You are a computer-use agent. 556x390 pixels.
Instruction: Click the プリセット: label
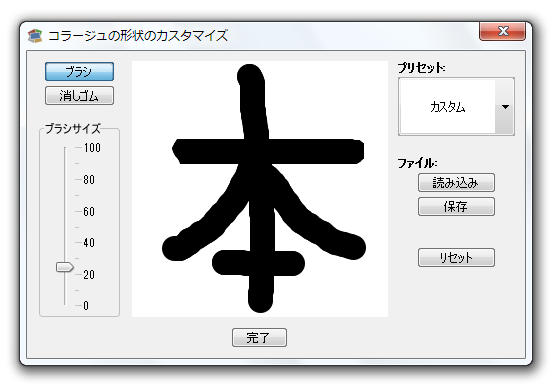coord(421,67)
